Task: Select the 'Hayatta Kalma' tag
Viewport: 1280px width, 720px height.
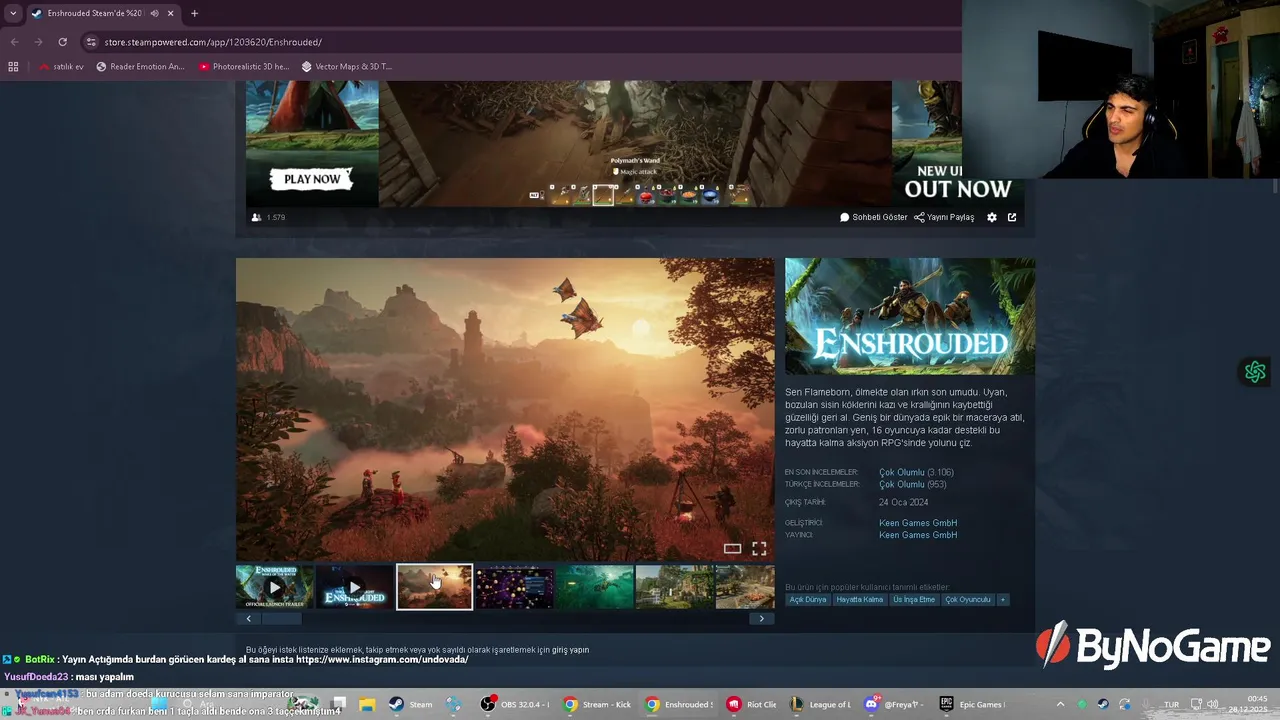Action: click(860, 600)
